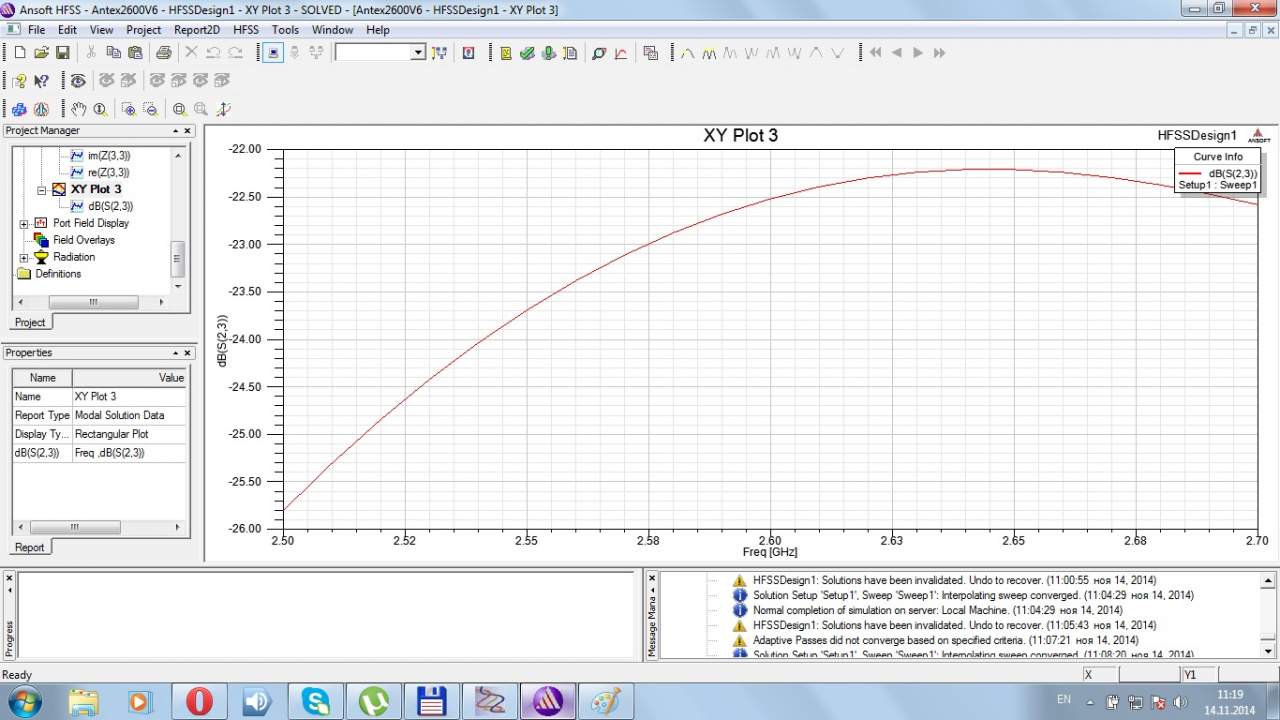1280x720 pixels.
Task: Click the Rectangular Plot display type value
Action: (x=112, y=434)
